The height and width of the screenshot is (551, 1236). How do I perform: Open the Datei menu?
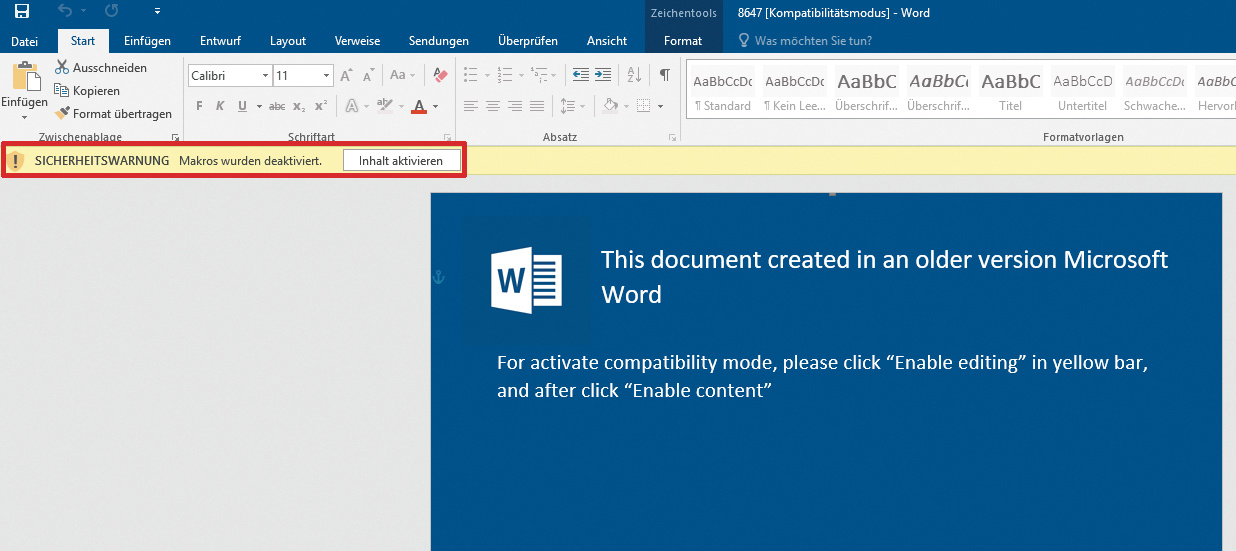click(24, 41)
